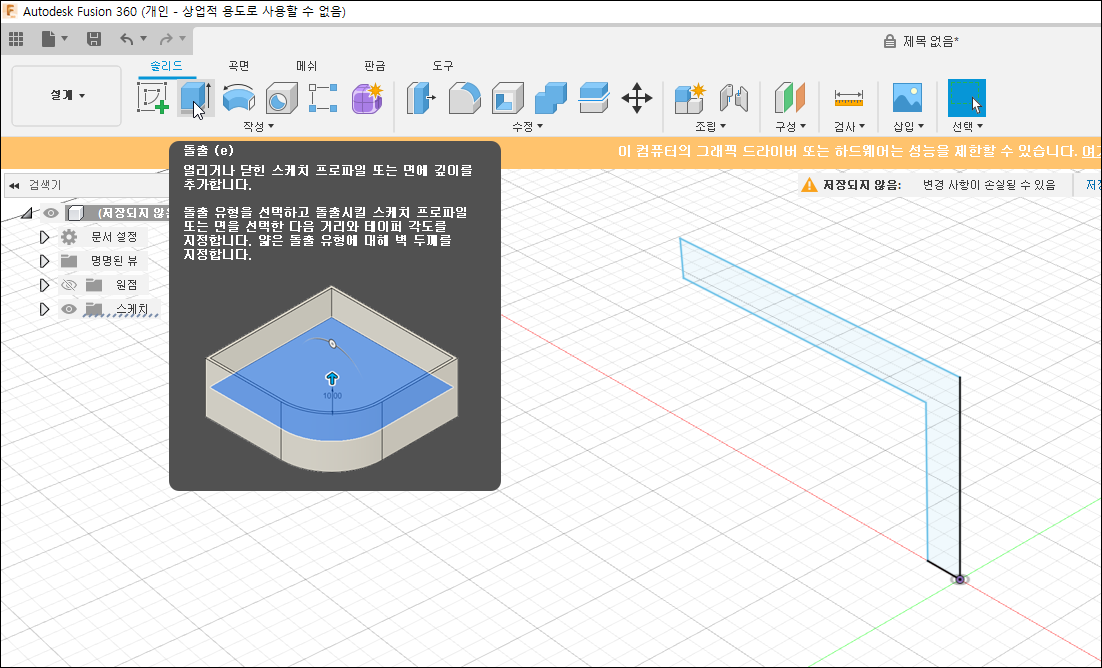1102x668 pixels.
Task: Select the Fillet tool
Action: coord(465,98)
